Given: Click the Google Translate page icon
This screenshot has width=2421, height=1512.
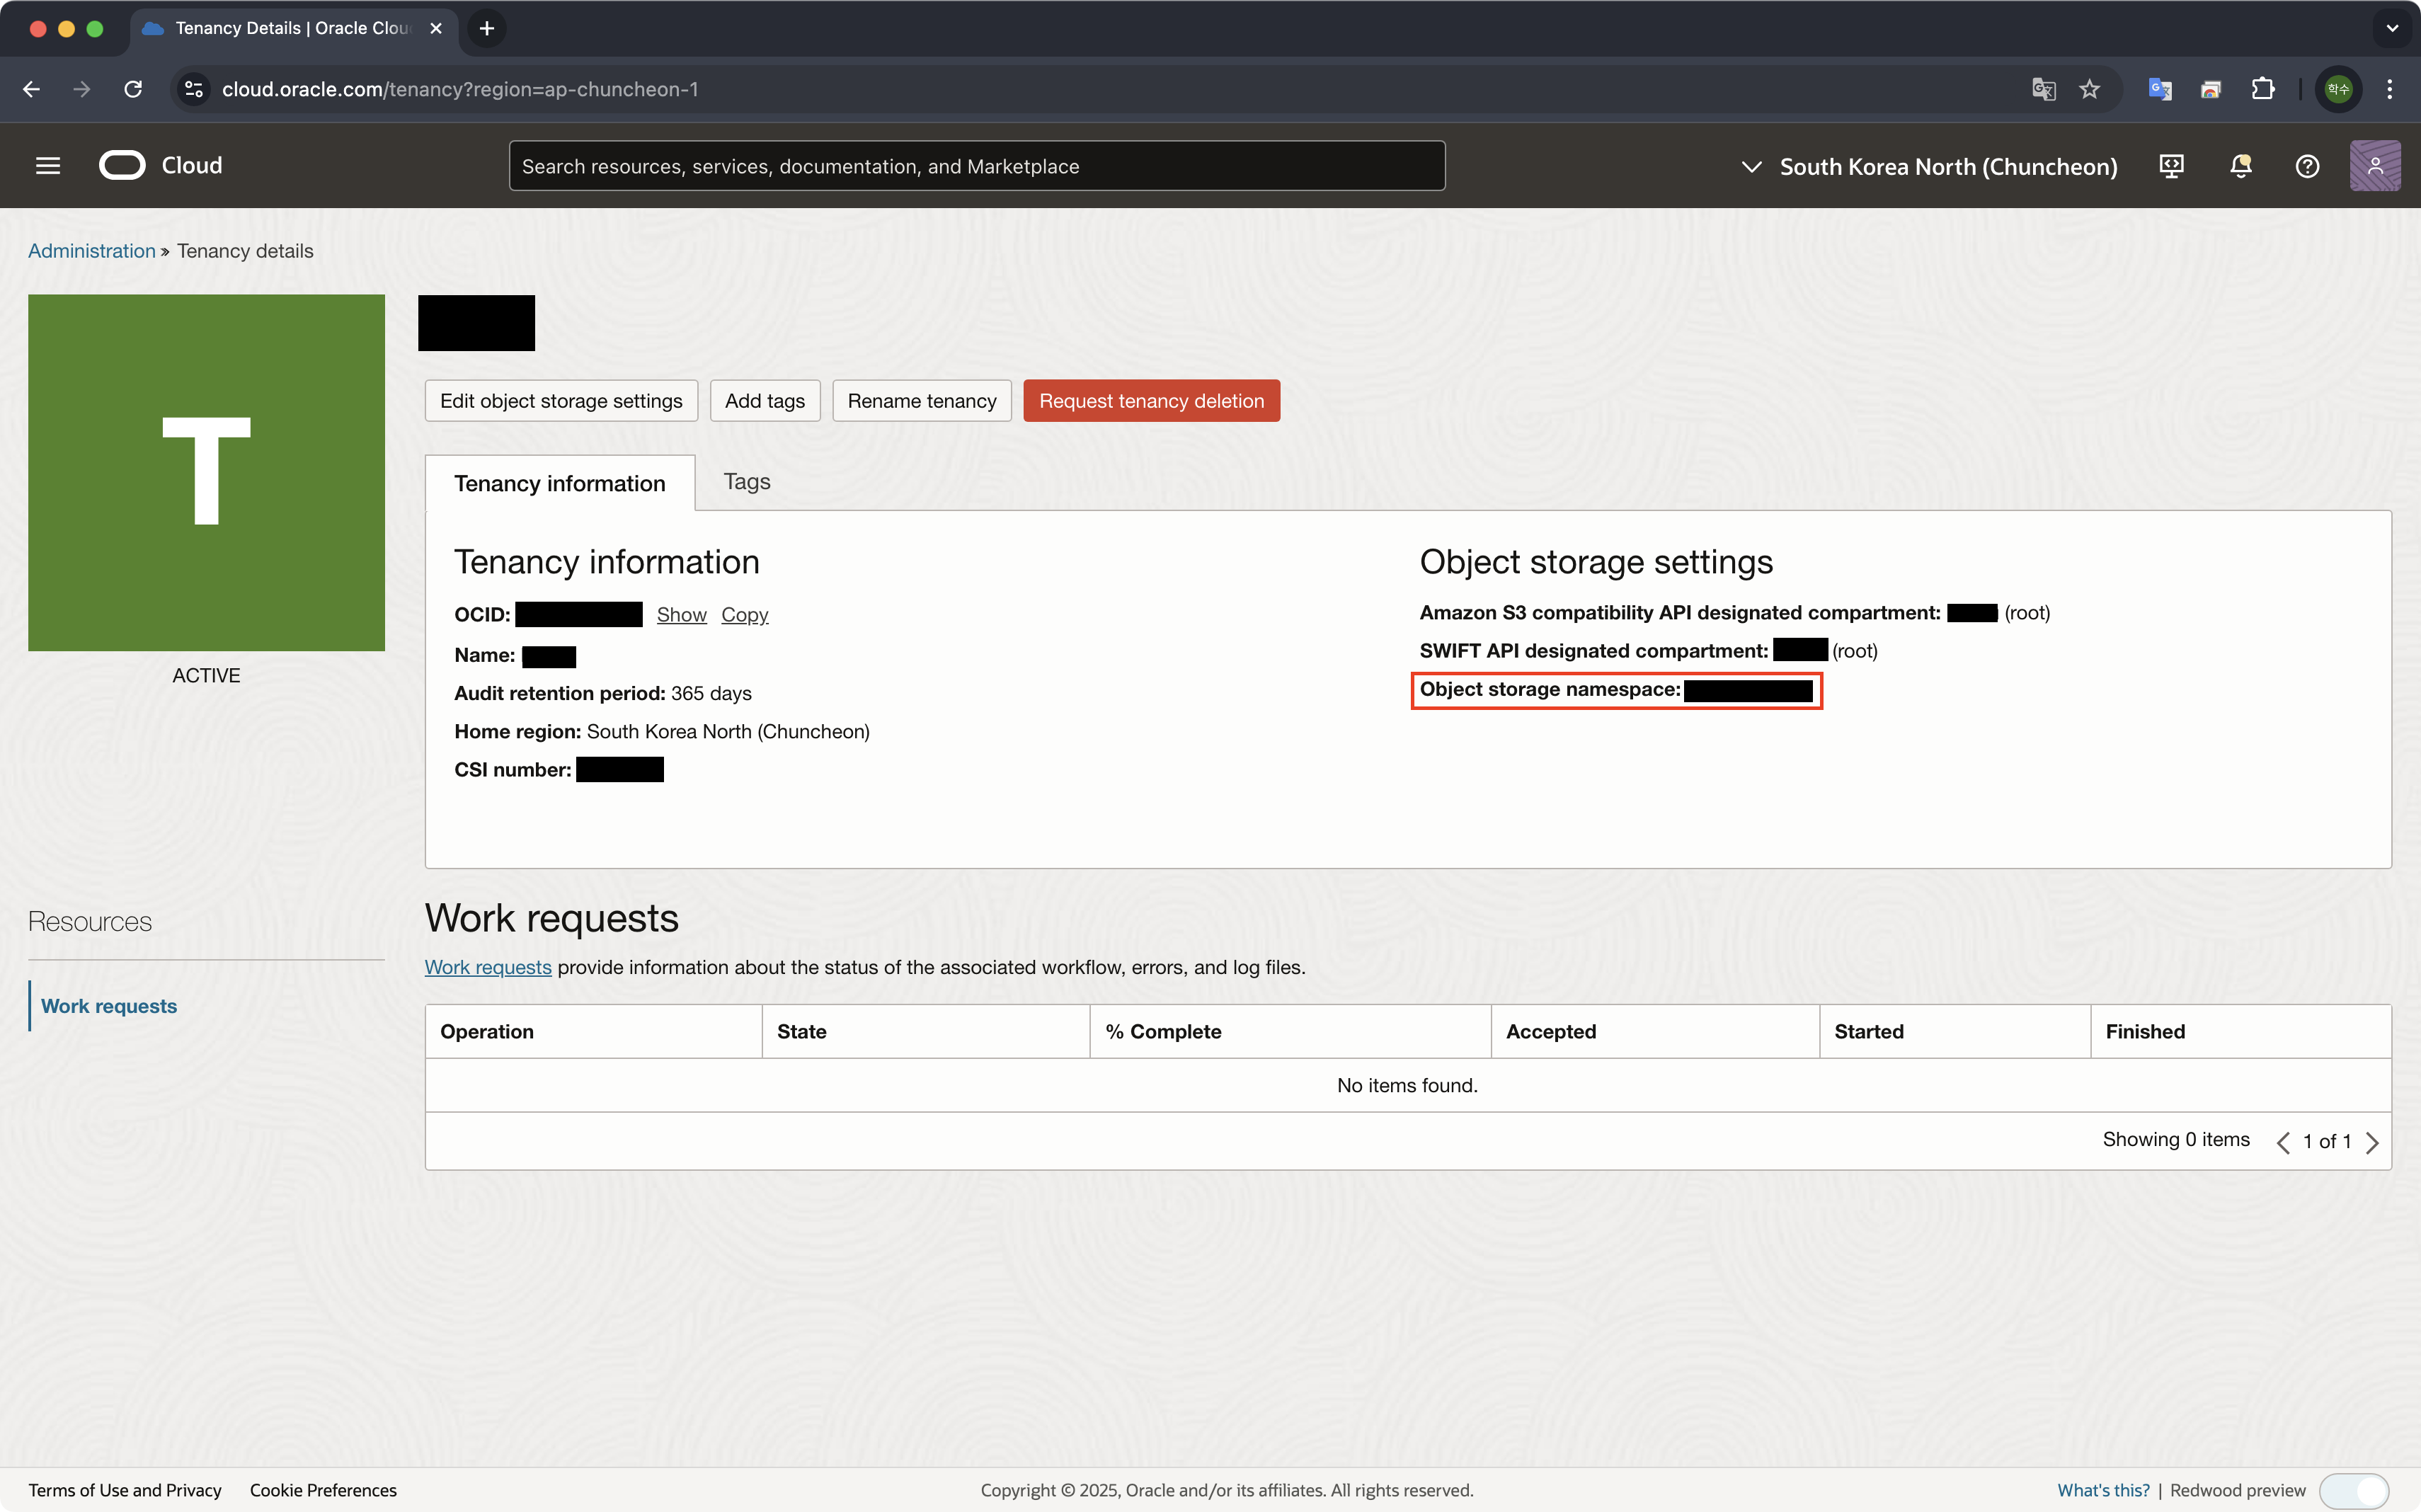Looking at the screenshot, I should [2043, 89].
